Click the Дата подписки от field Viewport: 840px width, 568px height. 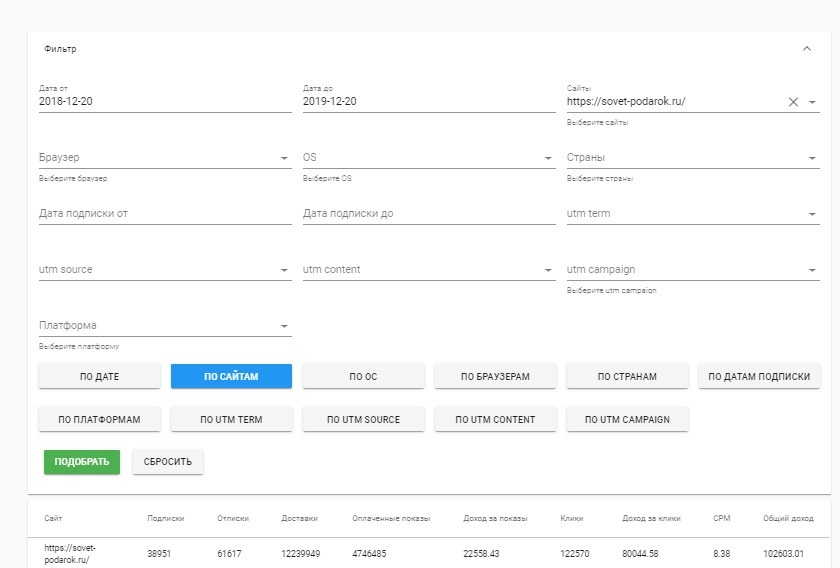165,213
